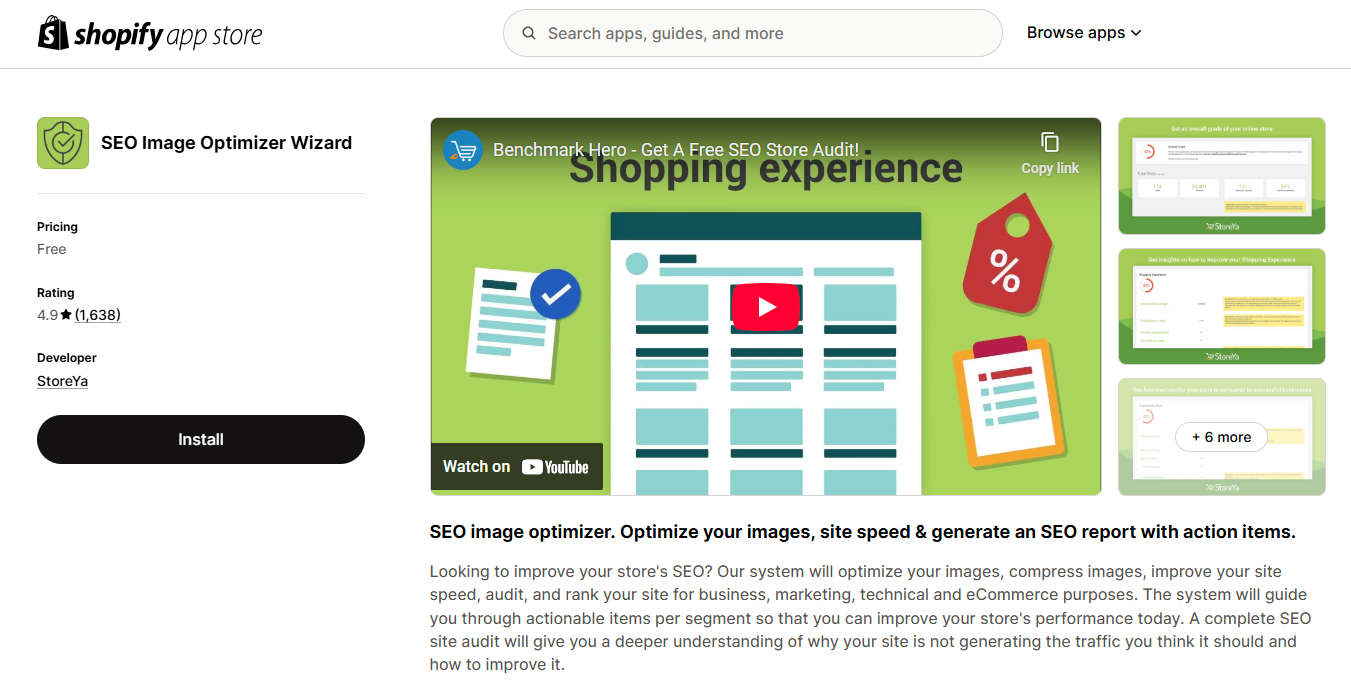The height and width of the screenshot is (694, 1351).
Task: View reviews by clicking the 1,638 link
Action: pyautogui.click(x=99, y=314)
